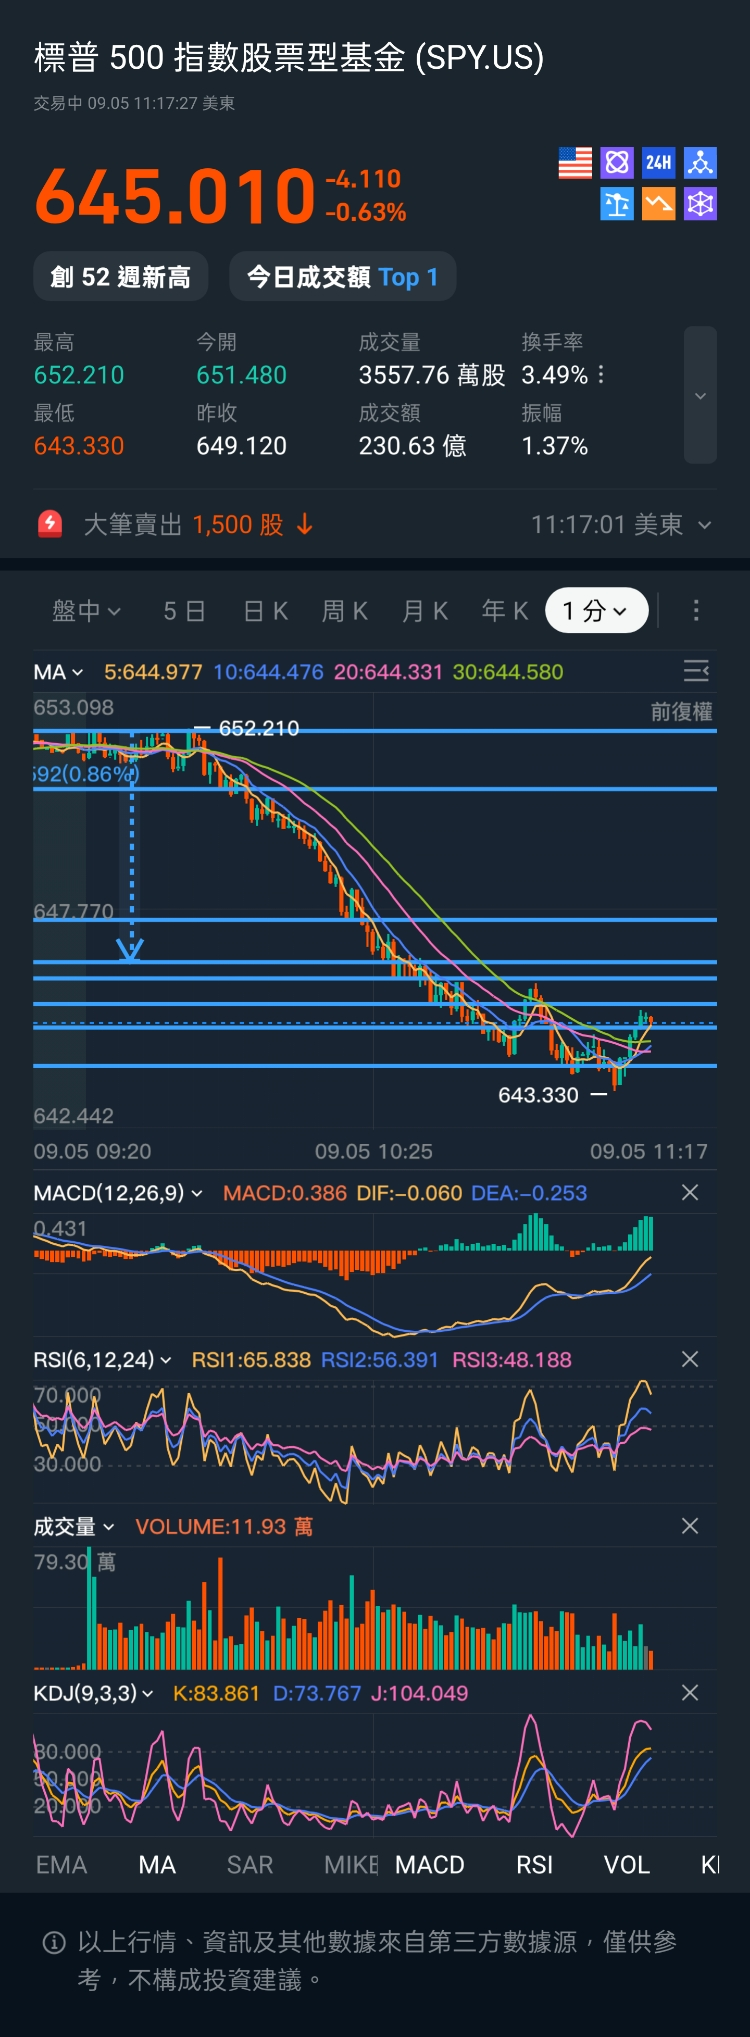Expand the 盤中 session dropdown
This screenshot has width=750, height=2037.
[86, 611]
